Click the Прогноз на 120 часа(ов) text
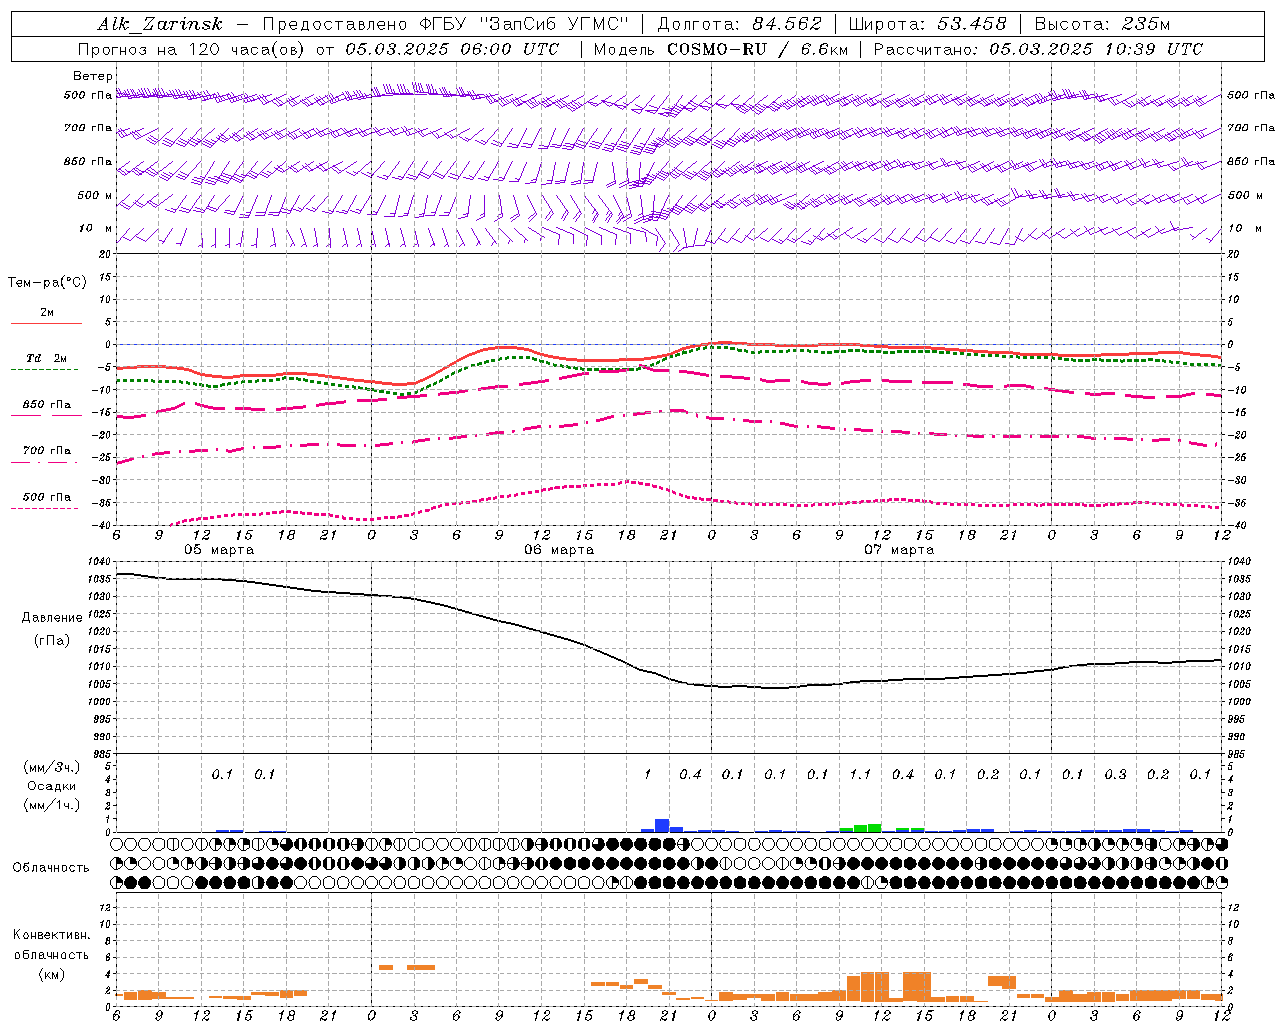The height and width of the screenshot is (1024, 1280). pos(193,49)
